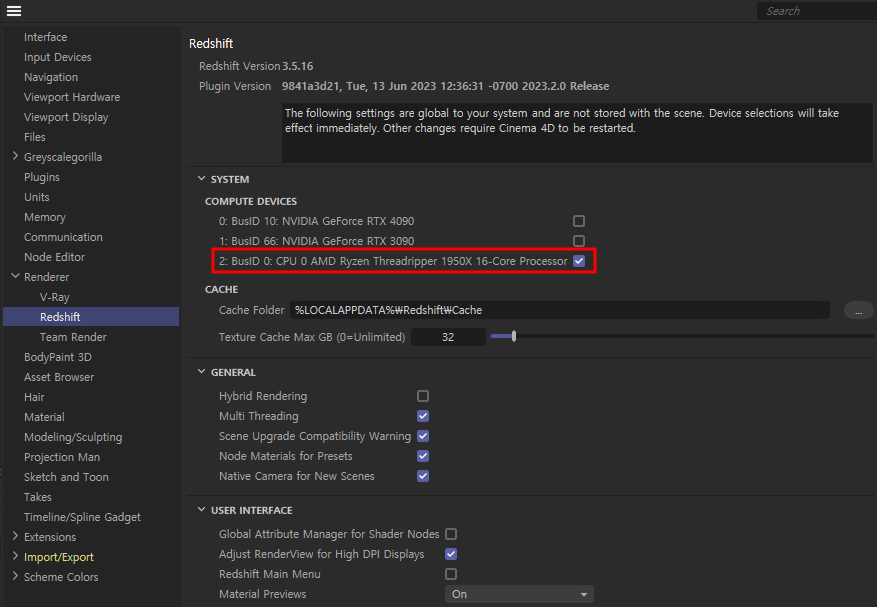Open the hamburger menu icon
Screen dimensions: 877x607
click(x=14, y=11)
